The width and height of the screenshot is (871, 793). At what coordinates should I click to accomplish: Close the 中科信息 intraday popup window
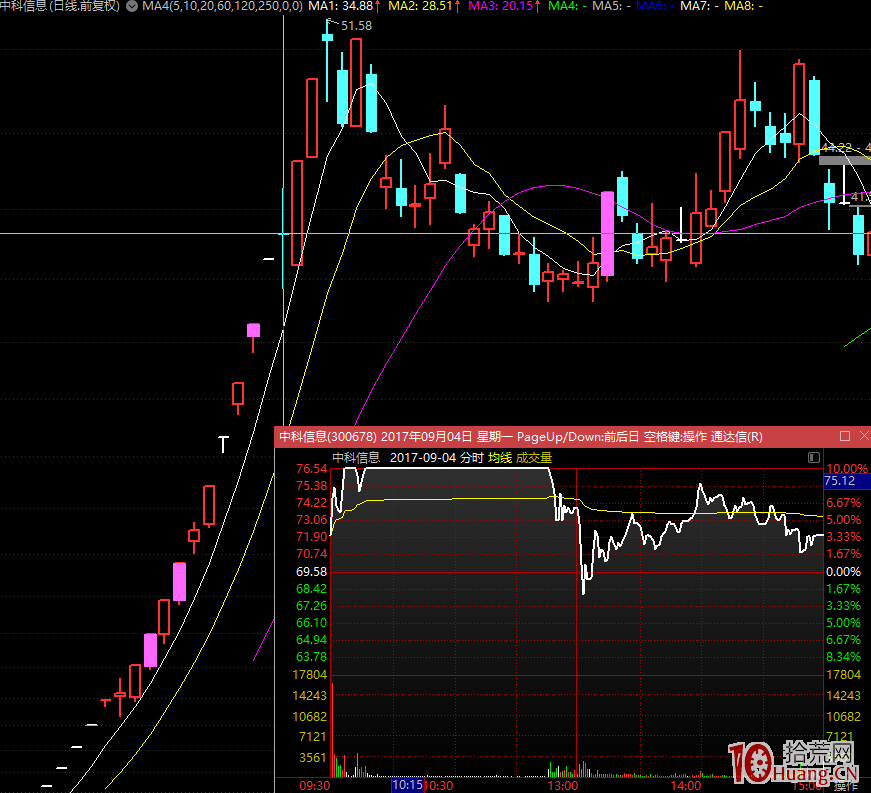(864, 436)
